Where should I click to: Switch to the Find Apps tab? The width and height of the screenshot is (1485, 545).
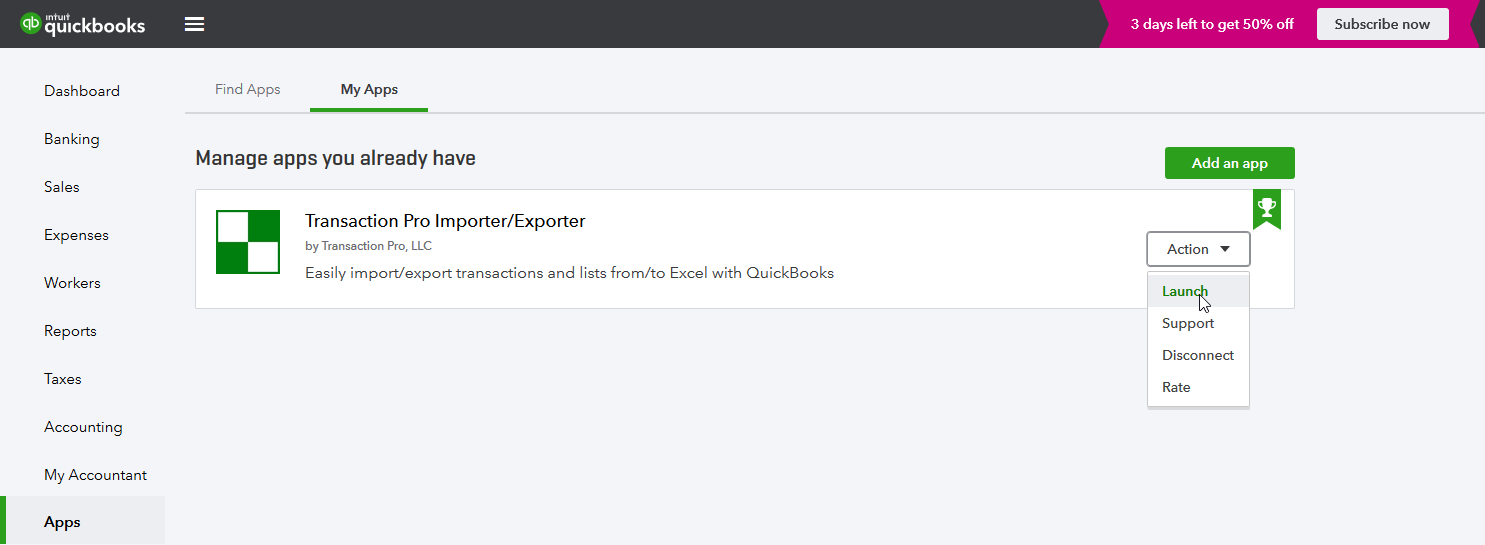pos(248,89)
